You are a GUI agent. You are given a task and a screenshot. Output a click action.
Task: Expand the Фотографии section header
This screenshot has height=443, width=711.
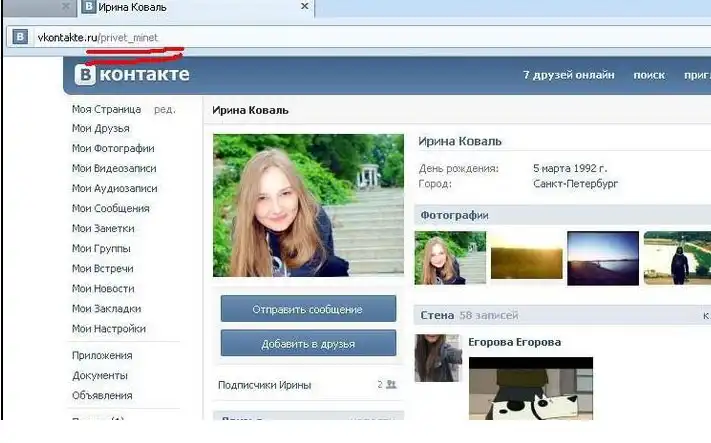pyautogui.click(x=454, y=215)
